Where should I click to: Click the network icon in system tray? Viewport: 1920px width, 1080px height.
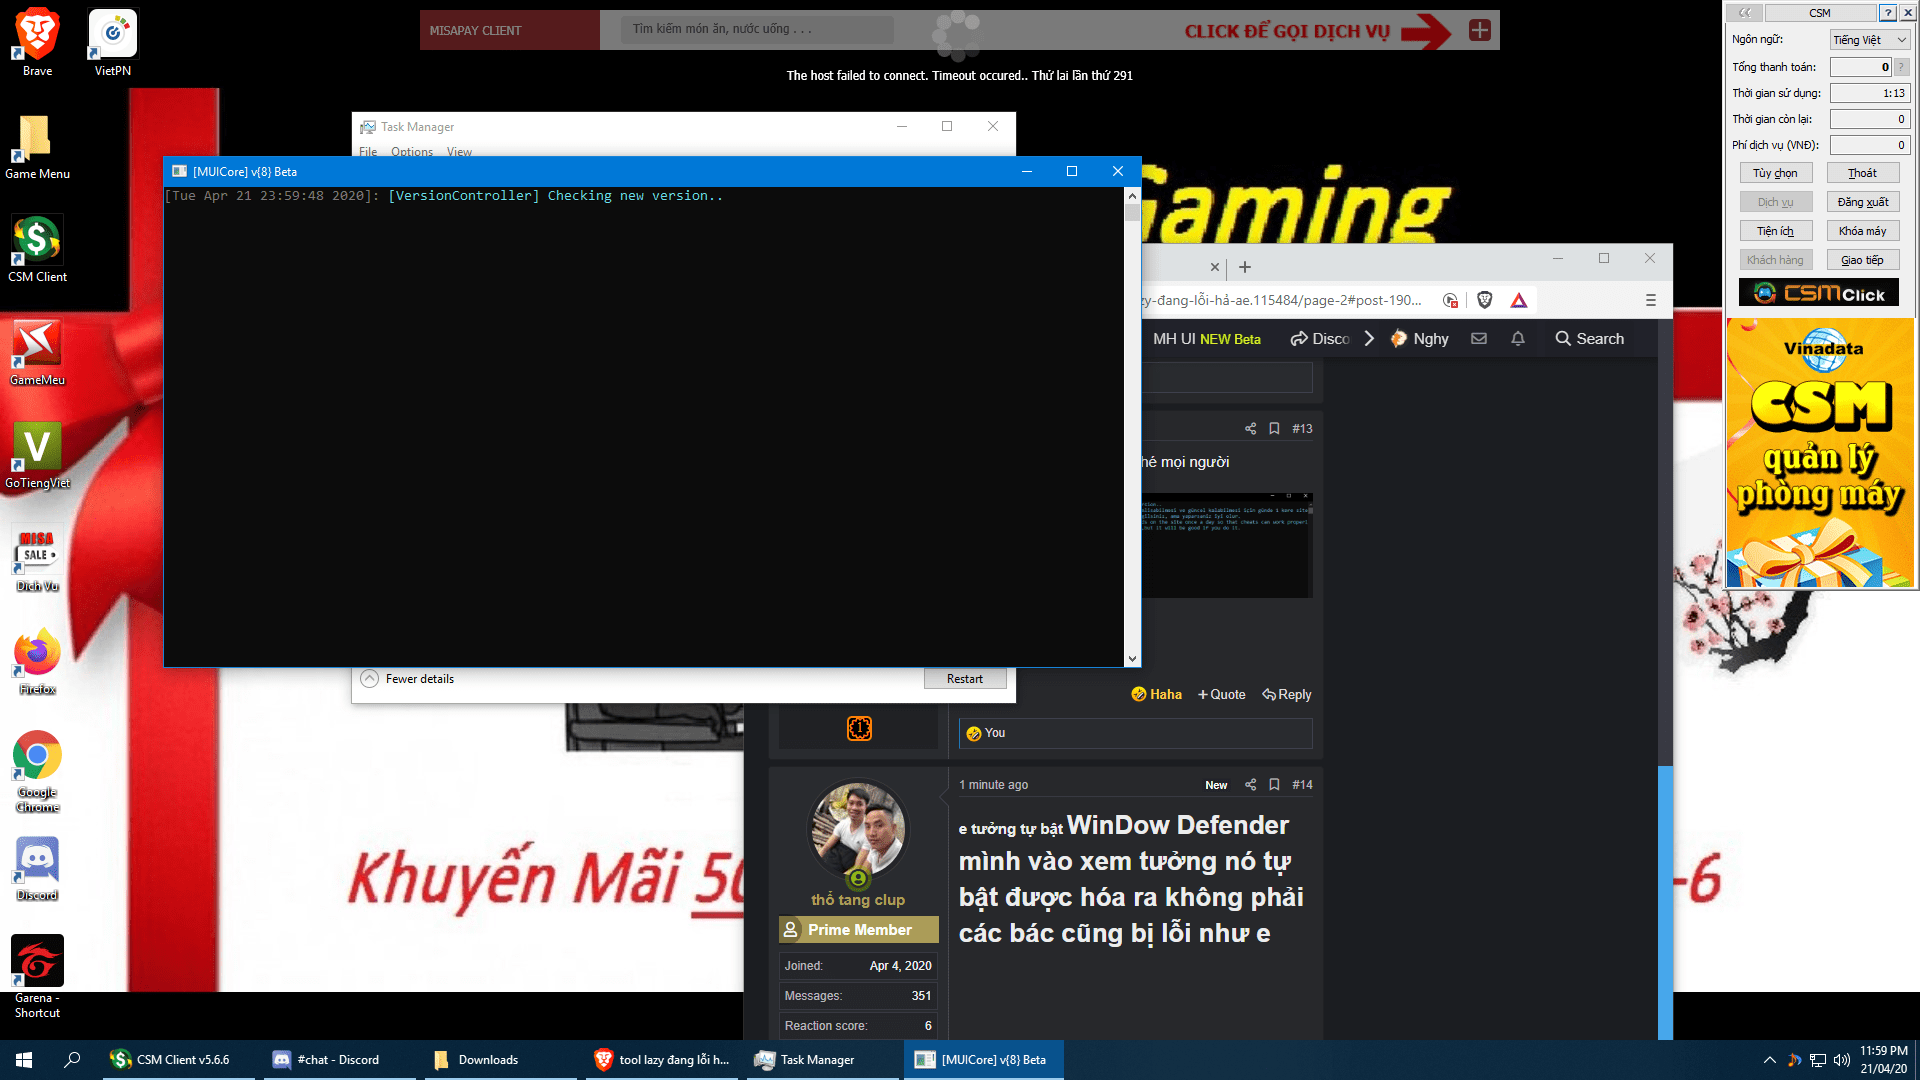click(x=1818, y=1060)
